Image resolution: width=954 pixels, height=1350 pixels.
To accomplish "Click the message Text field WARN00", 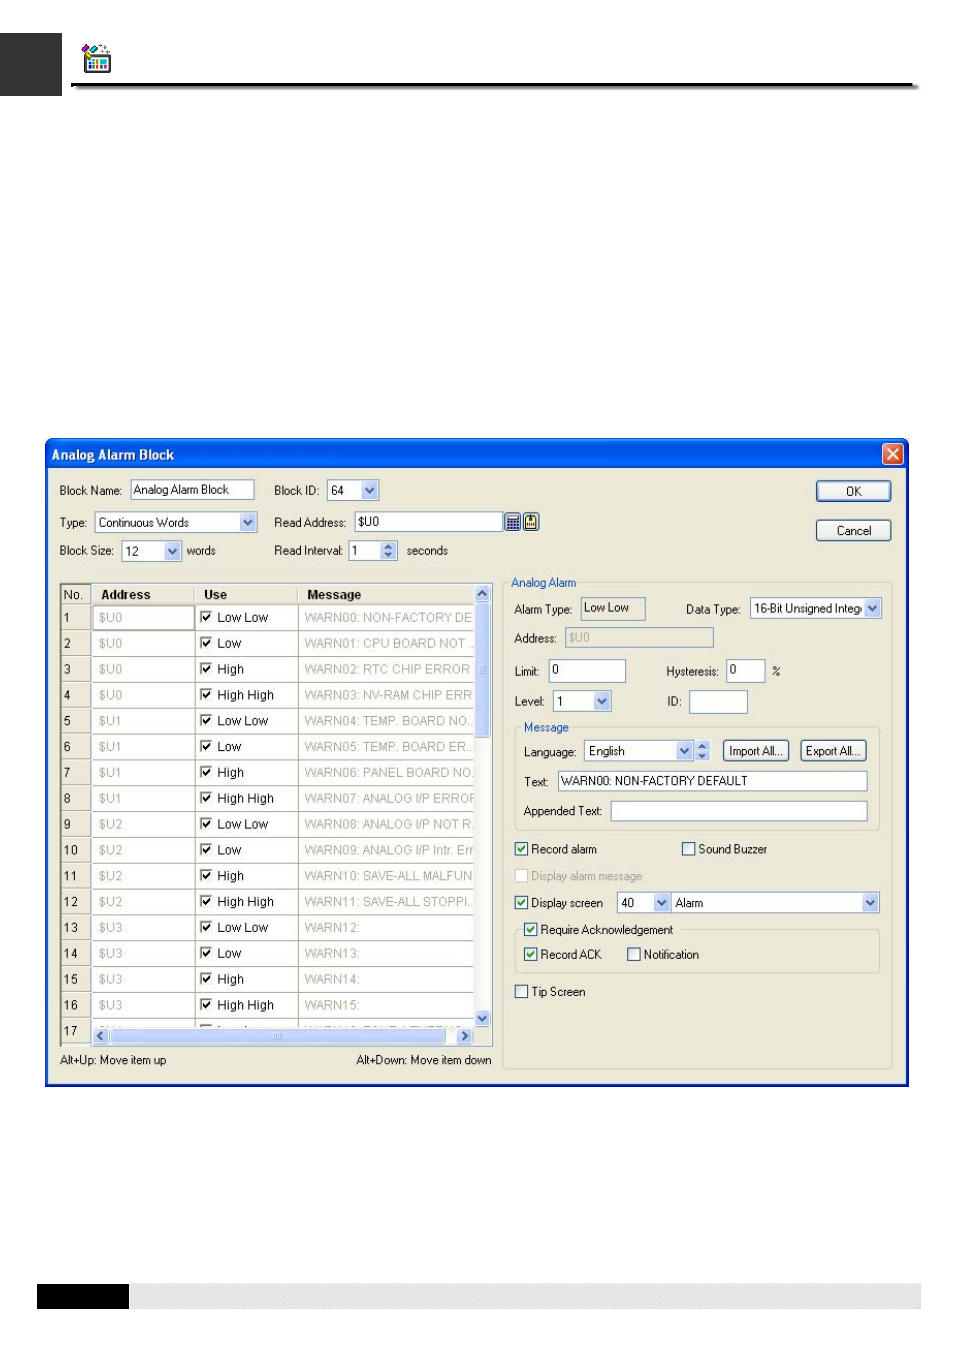I will pyautogui.click(x=712, y=781).
